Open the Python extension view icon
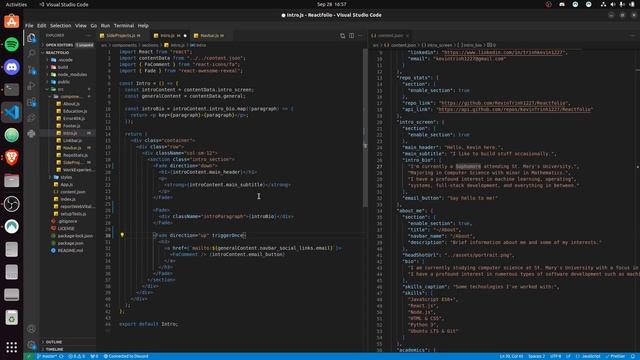Screen dimensions: 640x360 tap(31, 134)
